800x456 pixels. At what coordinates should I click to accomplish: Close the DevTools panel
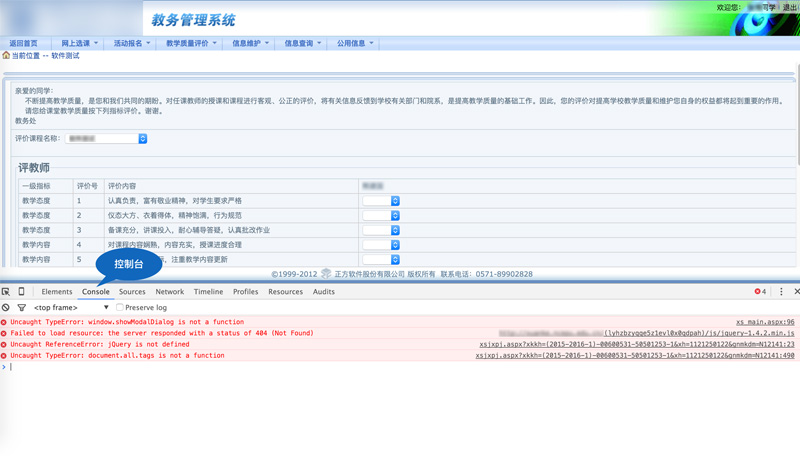[x=796, y=291]
